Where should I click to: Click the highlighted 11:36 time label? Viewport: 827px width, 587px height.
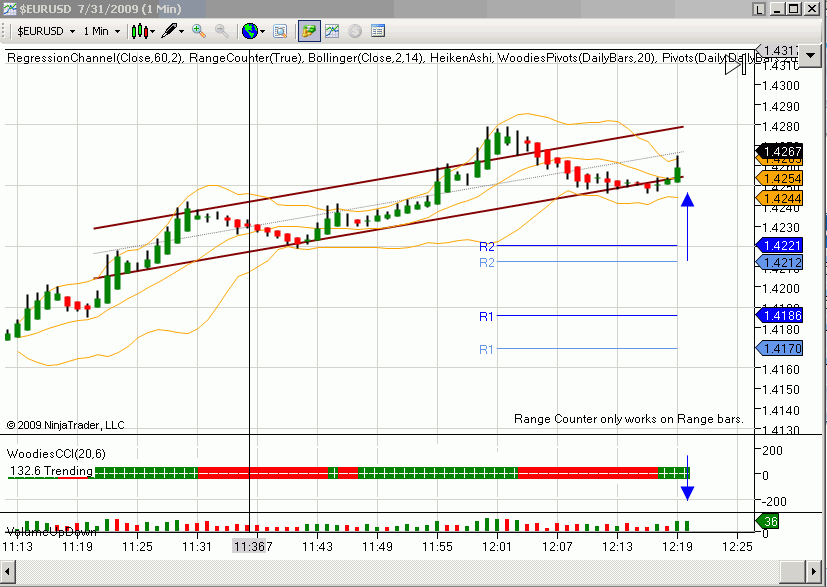coord(249,546)
